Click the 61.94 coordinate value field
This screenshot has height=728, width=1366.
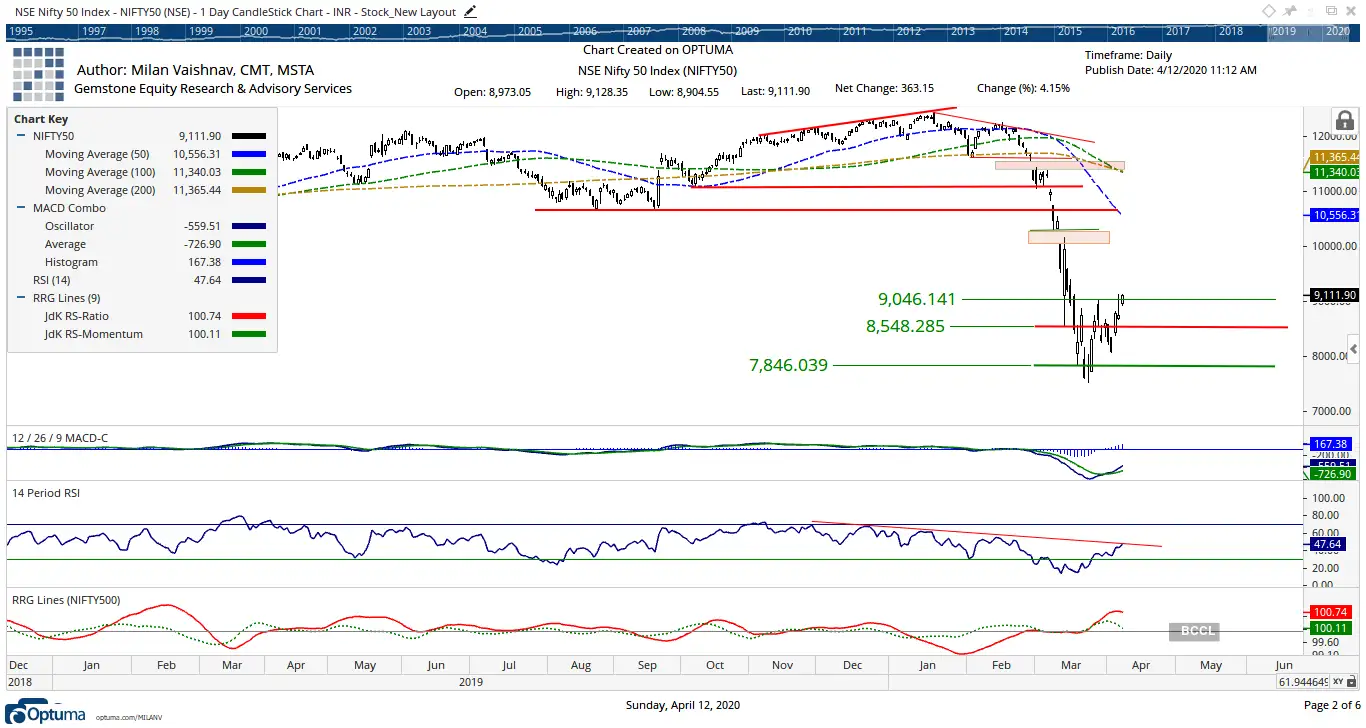pos(1303,682)
